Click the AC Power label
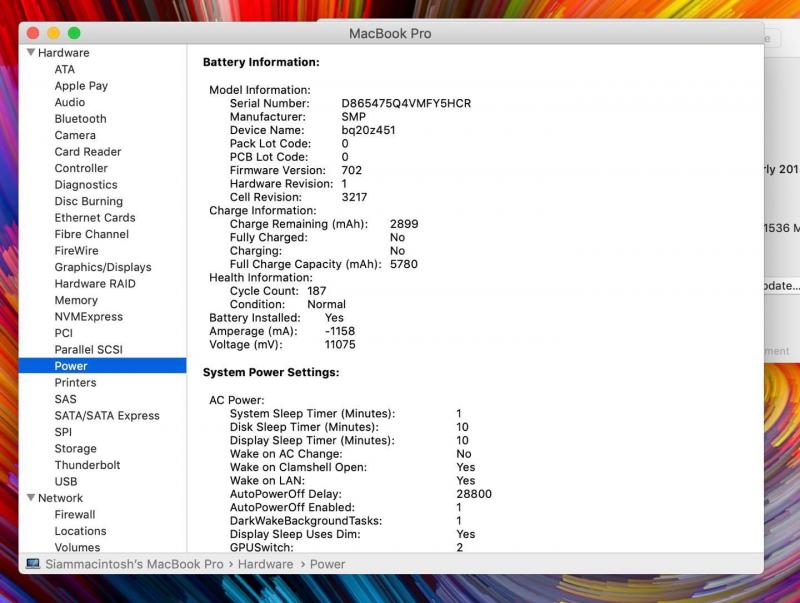The height and width of the screenshot is (603, 800). pyautogui.click(x=237, y=400)
